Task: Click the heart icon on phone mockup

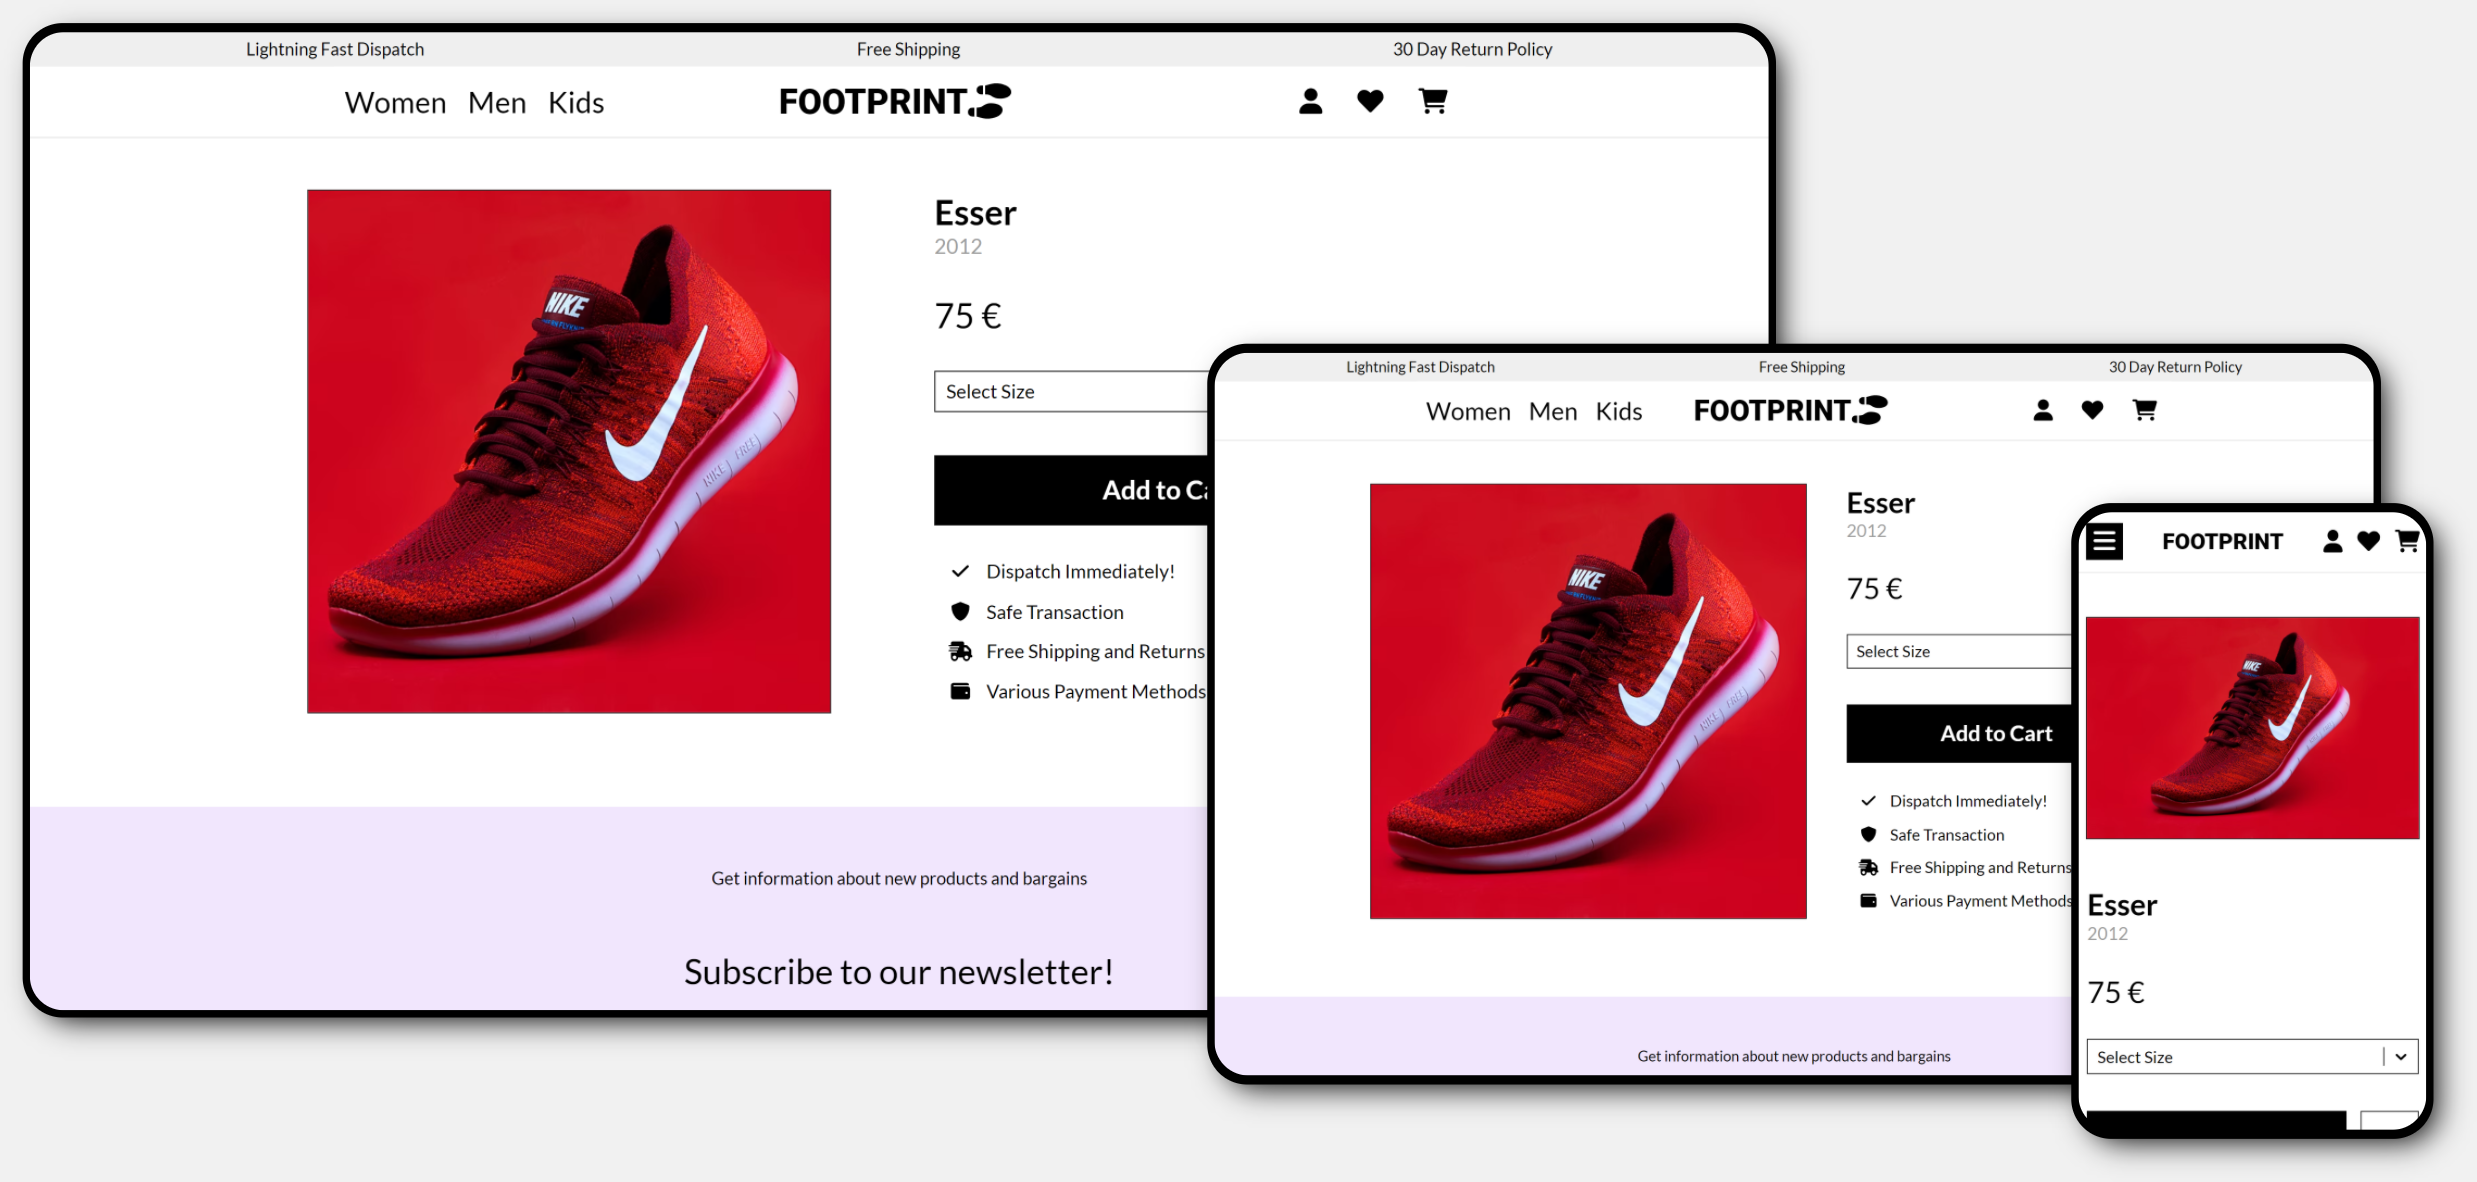Action: pyautogui.click(x=2368, y=541)
